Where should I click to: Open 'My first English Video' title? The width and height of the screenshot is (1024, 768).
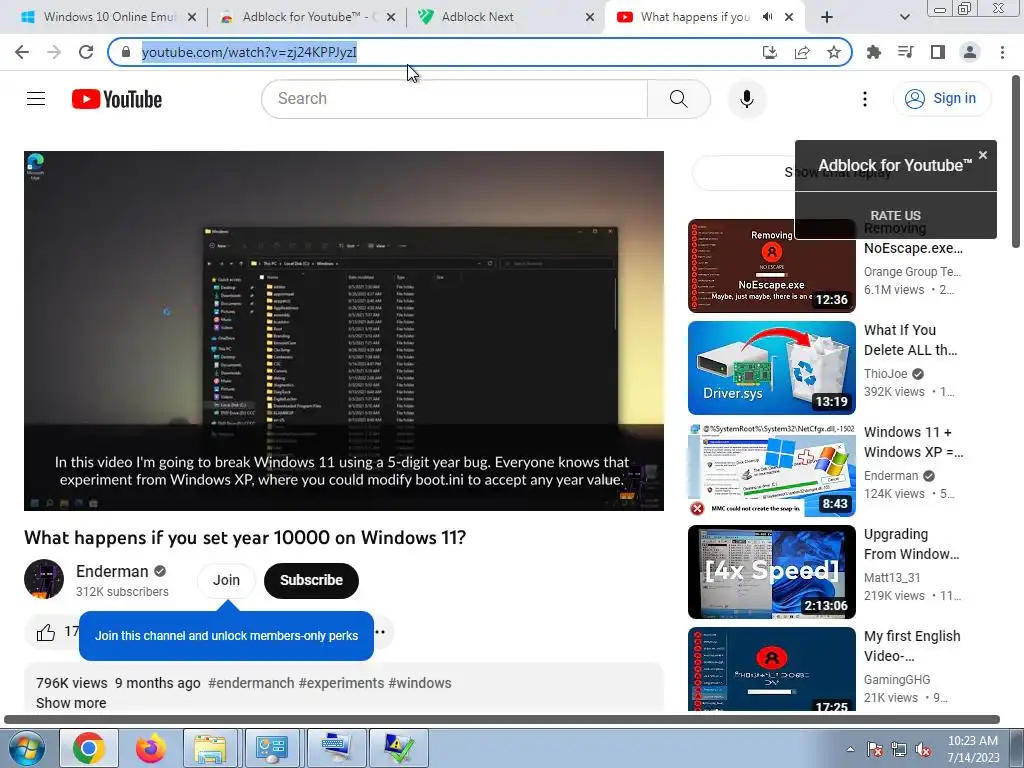pyautogui.click(x=912, y=646)
